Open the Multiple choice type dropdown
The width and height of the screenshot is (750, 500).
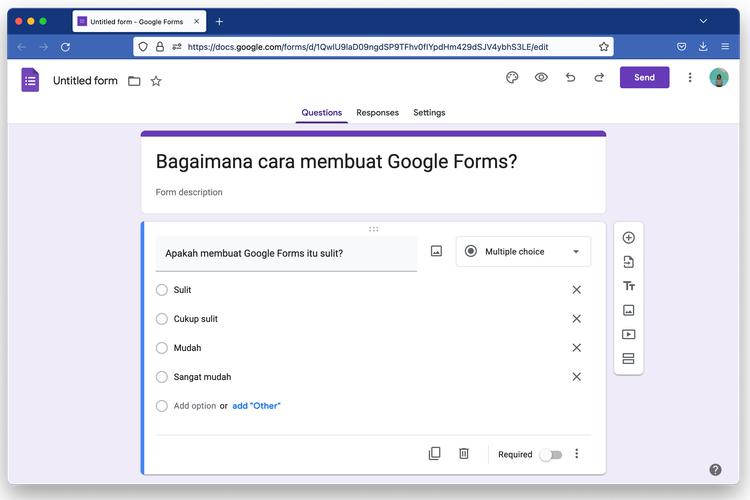click(523, 252)
